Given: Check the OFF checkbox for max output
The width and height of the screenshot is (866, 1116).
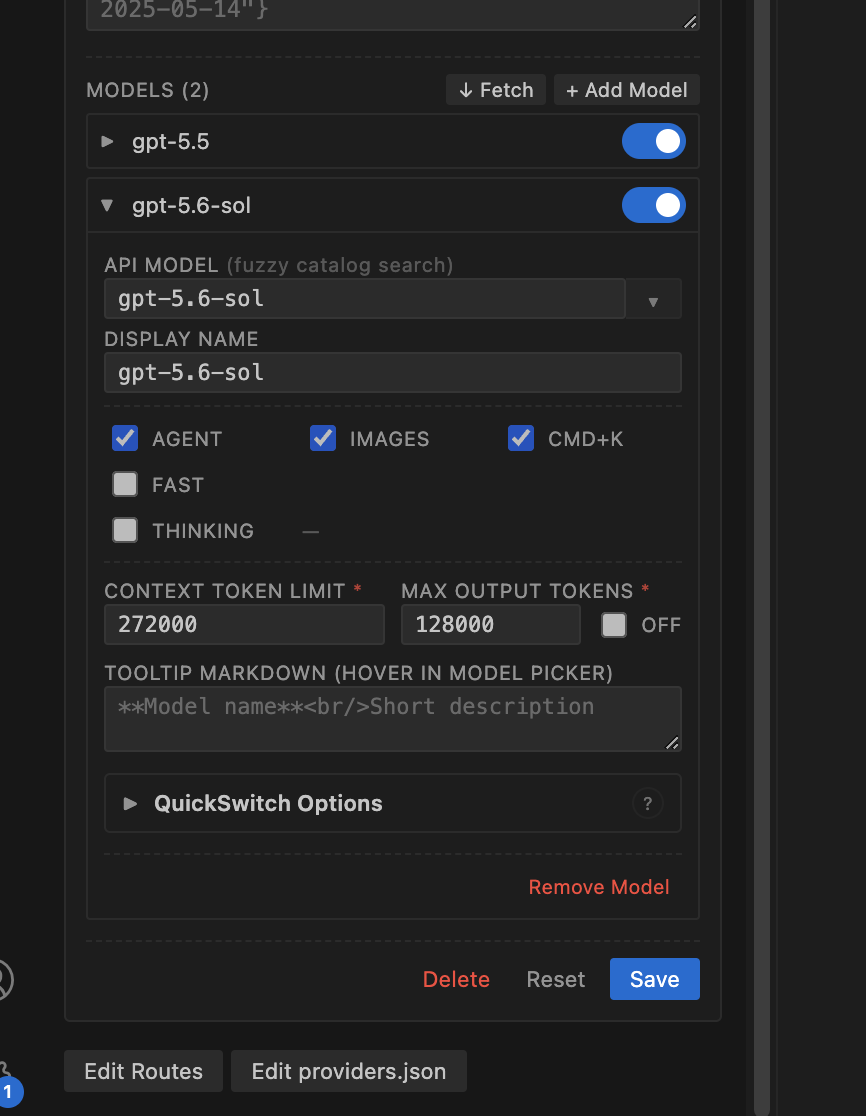Looking at the screenshot, I should pyautogui.click(x=613, y=625).
